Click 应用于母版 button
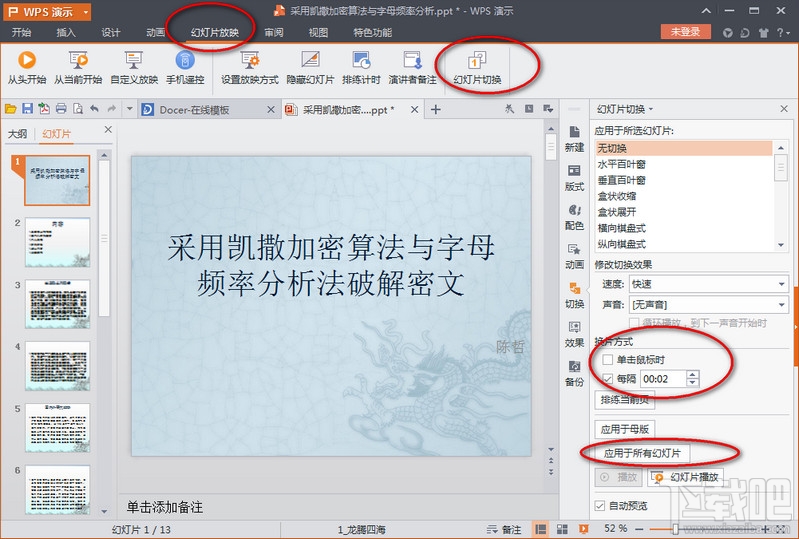 pyautogui.click(x=625, y=429)
